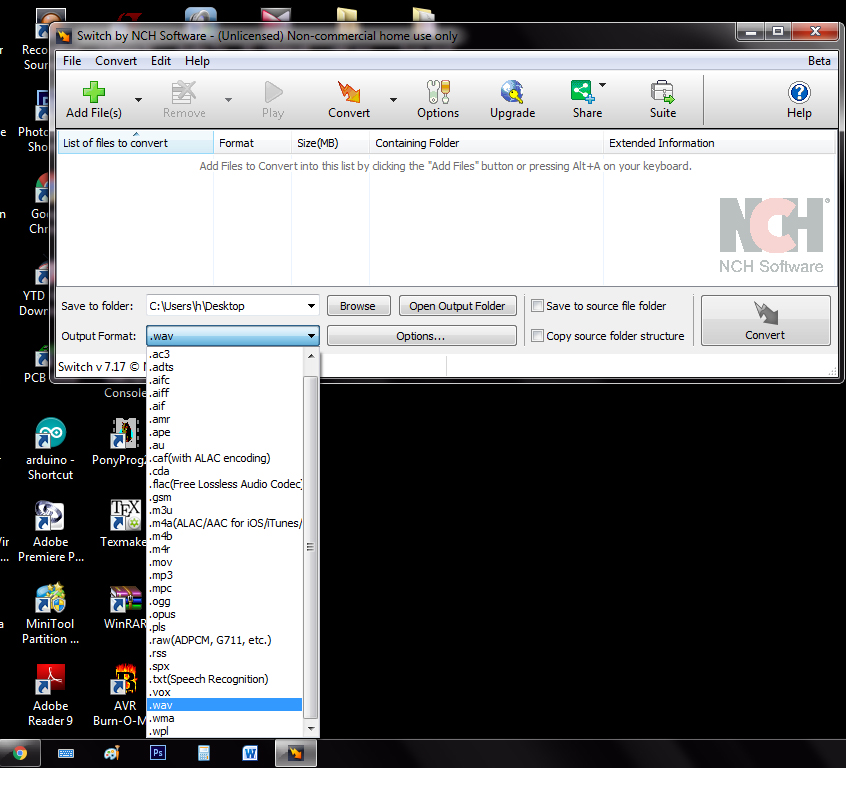Image resolution: width=846 pixels, height=798 pixels.
Task: Click format list scrollbar down arrow
Action: pos(311,729)
